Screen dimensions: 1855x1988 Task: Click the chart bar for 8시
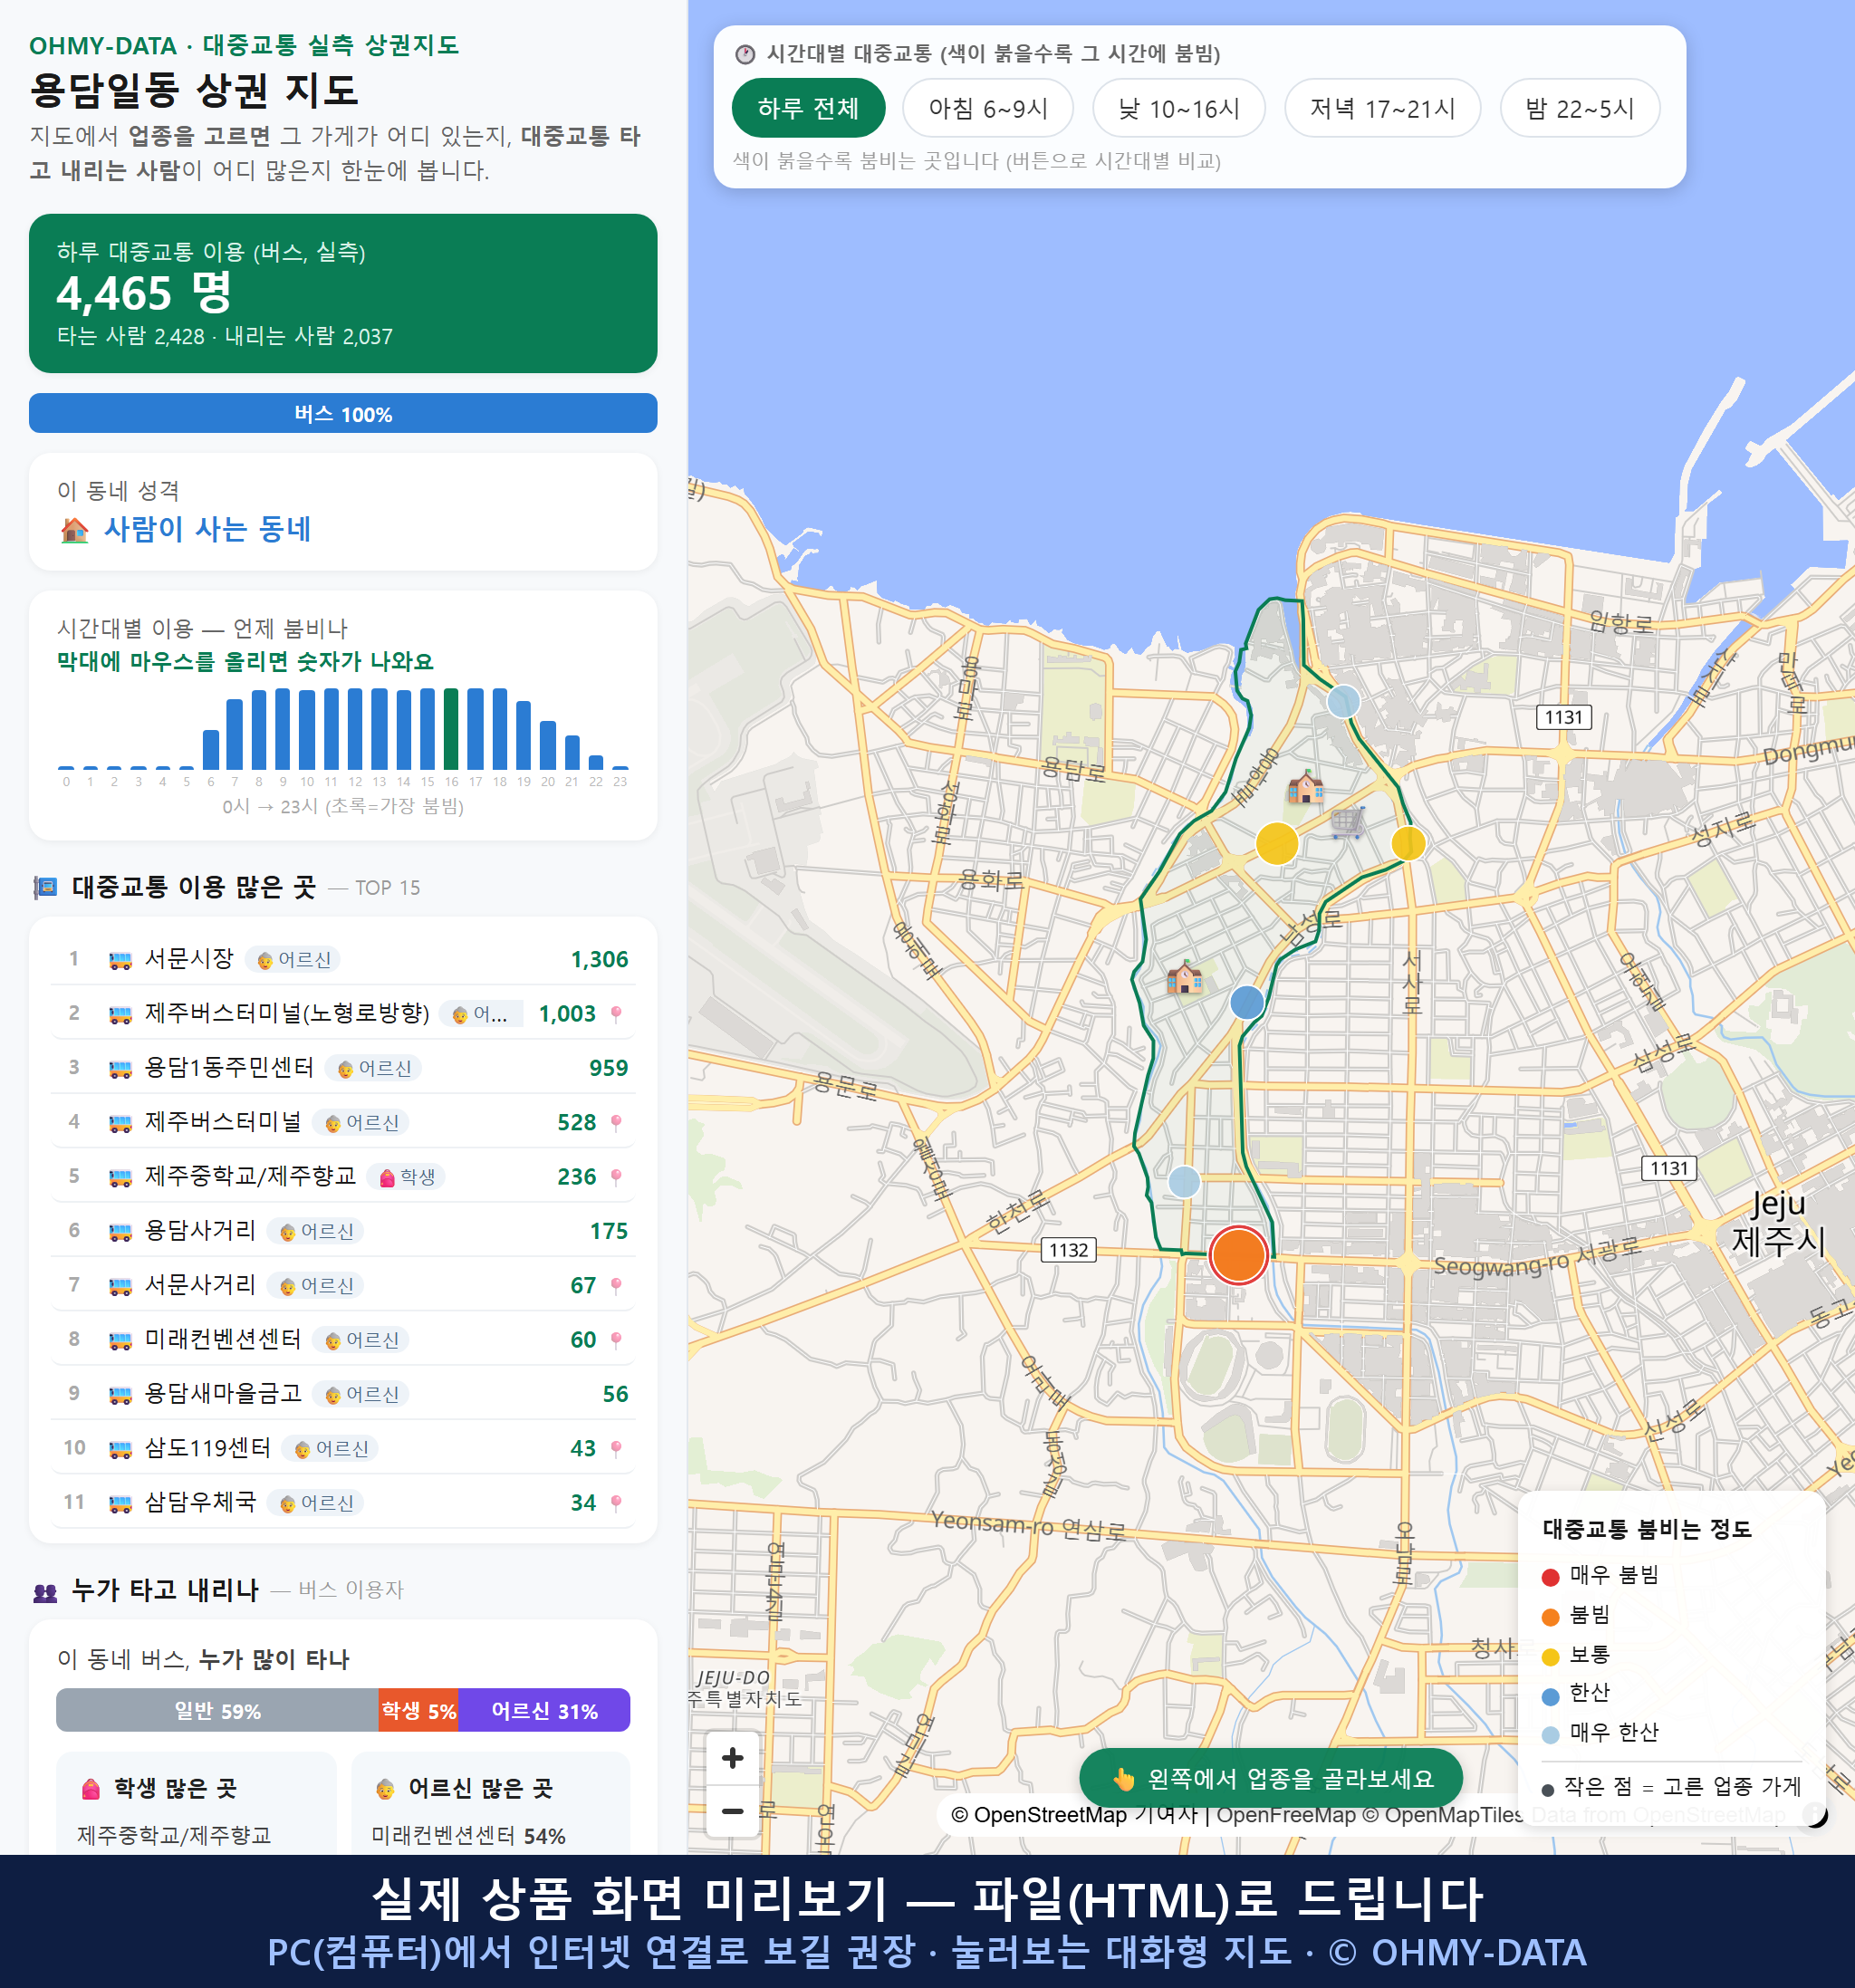[259, 728]
